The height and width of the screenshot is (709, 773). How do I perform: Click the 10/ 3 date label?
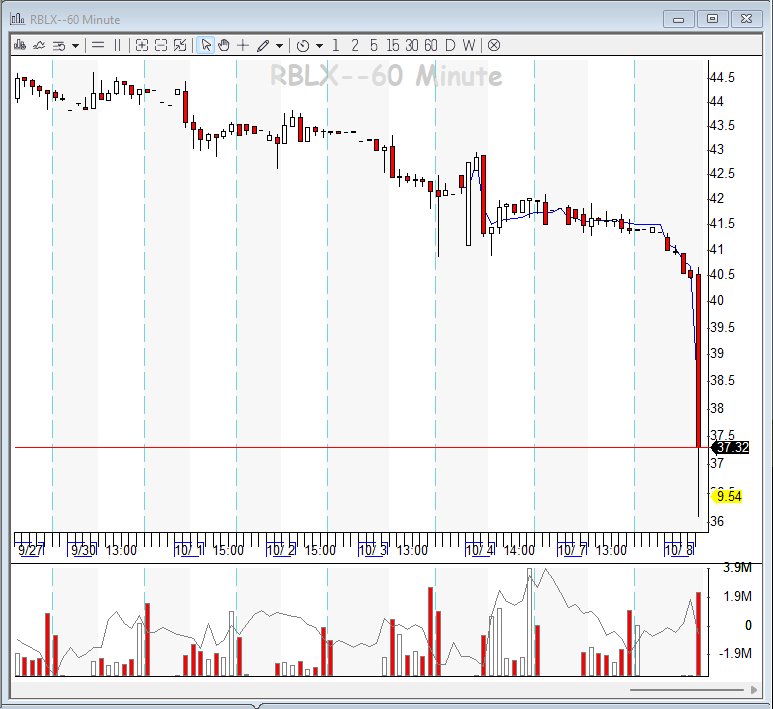(x=373, y=550)
